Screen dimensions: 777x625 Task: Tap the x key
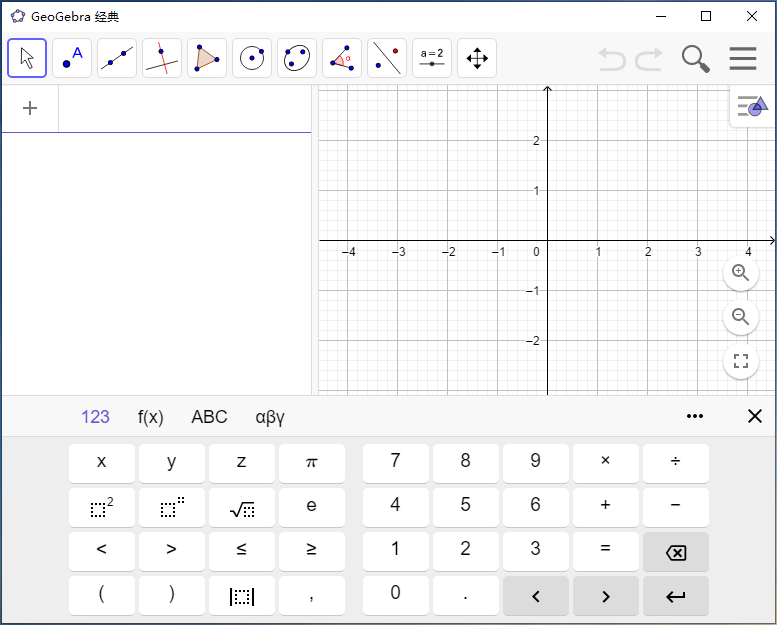tap(102, 463)
